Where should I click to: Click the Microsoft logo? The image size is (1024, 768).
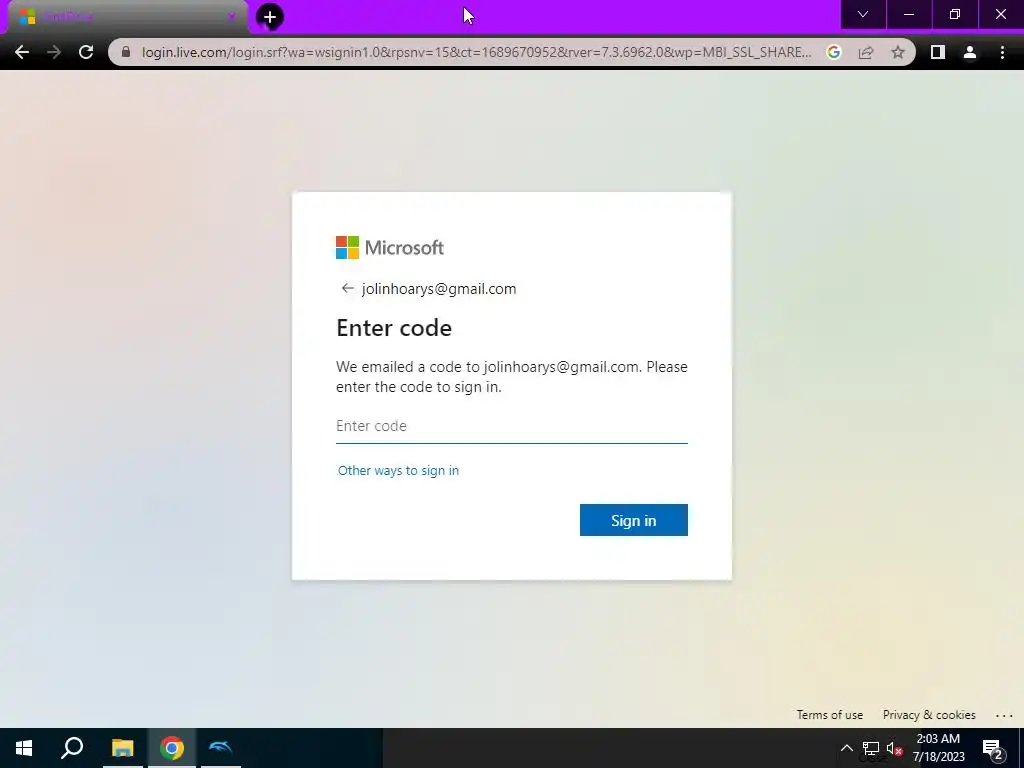pos(390,248)
